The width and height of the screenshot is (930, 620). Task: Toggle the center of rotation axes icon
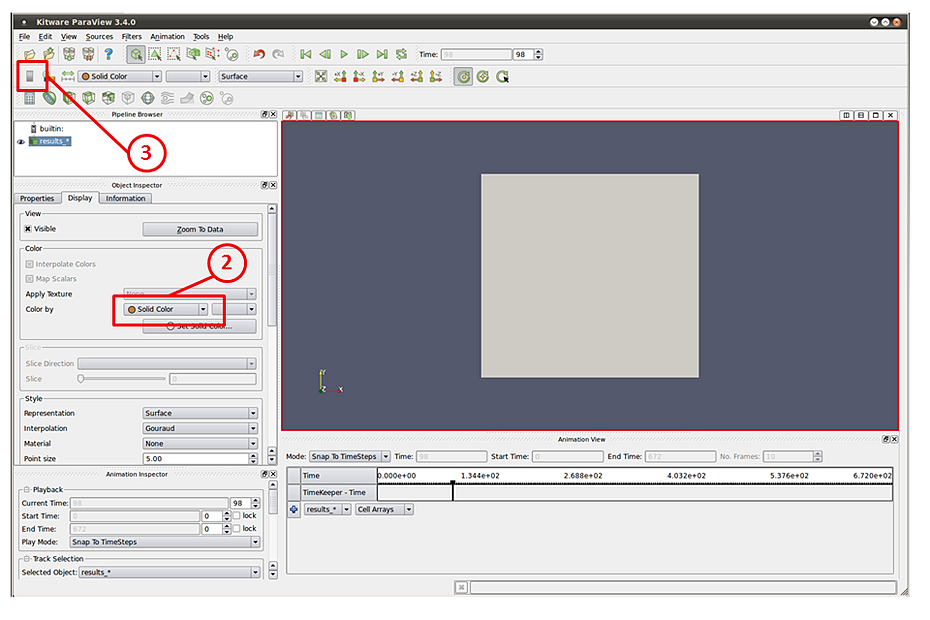click(463, 77)
